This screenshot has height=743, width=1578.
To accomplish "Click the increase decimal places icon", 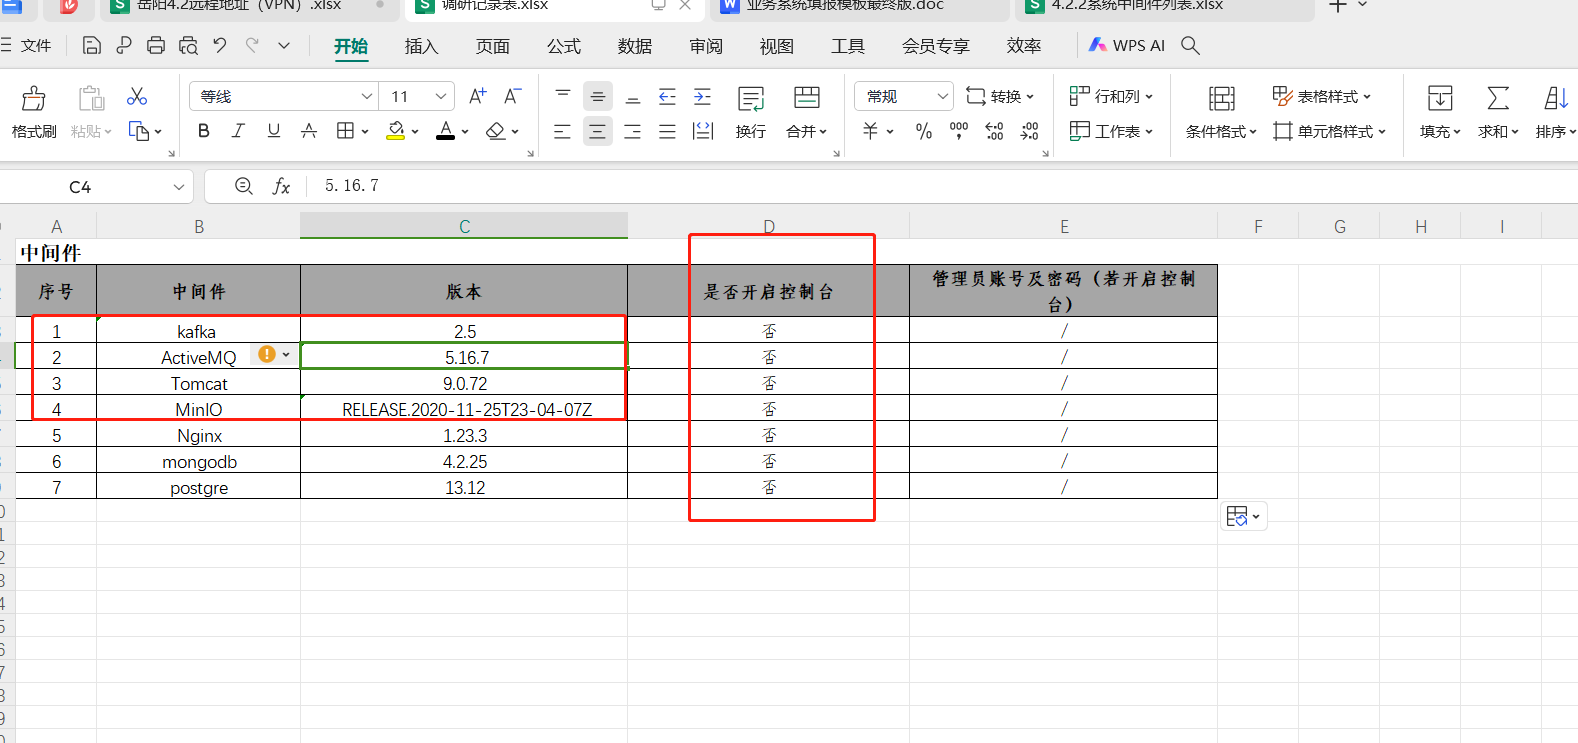I will click(994, 131).
